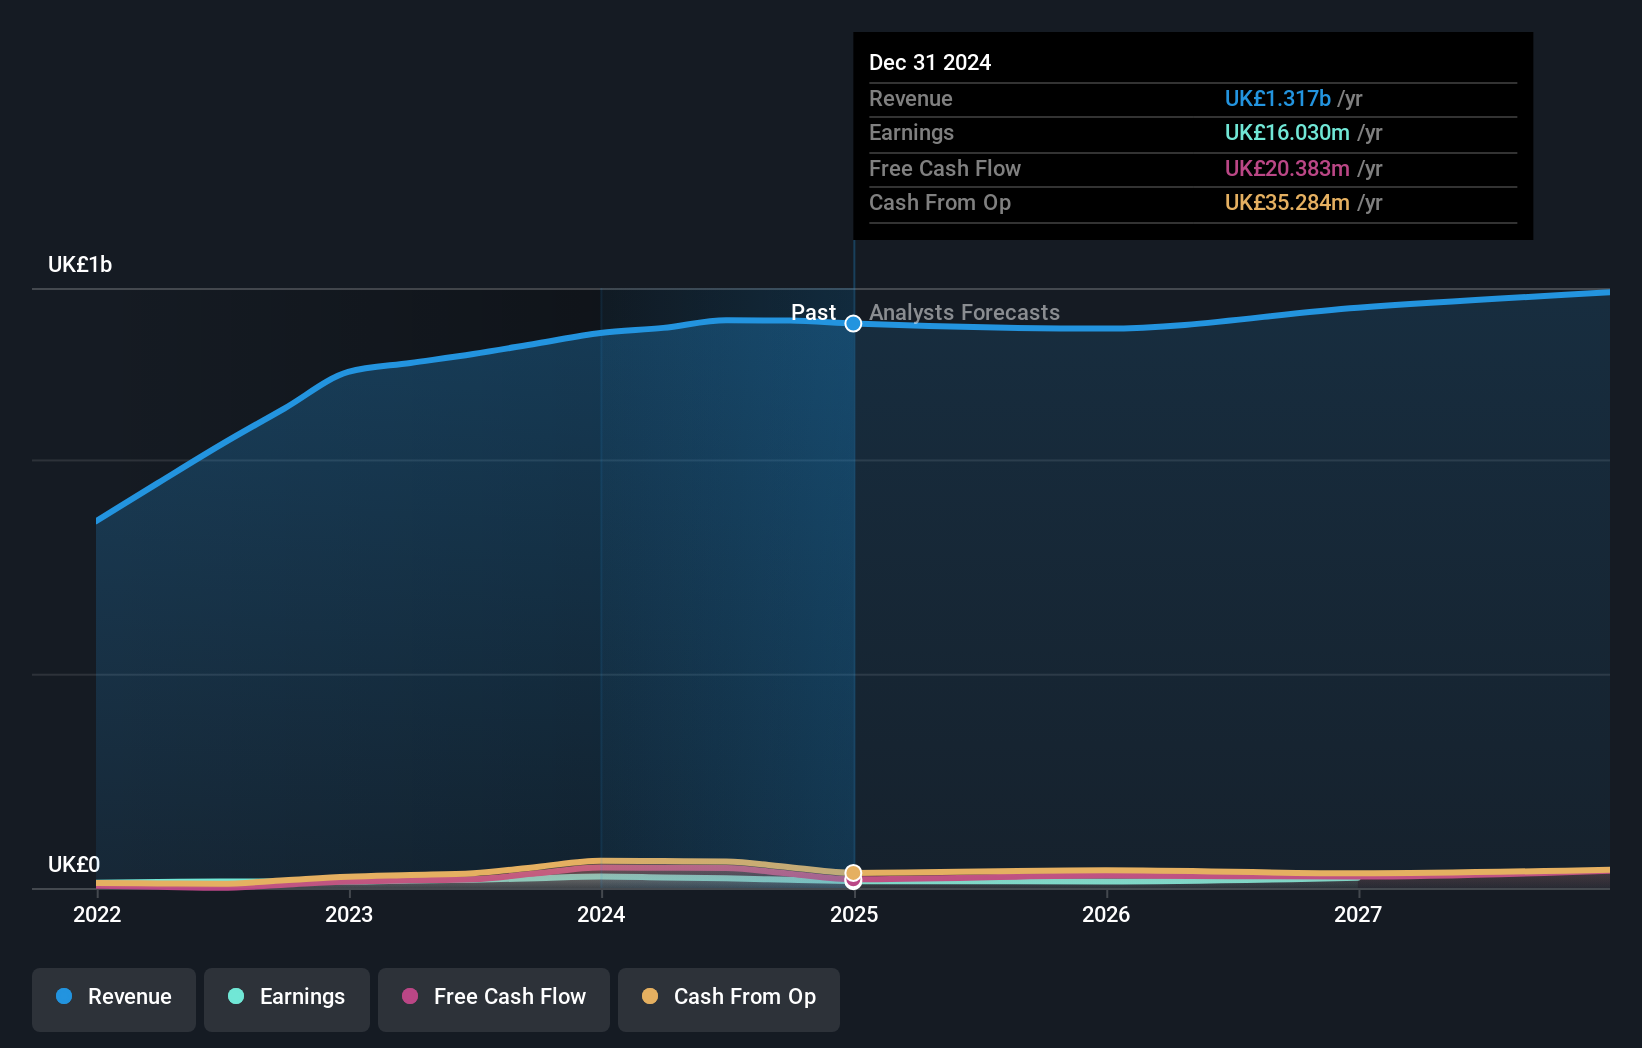Click the Analysts Forecasts label
Image resolution: width=1642 pixels, height=1048 pixels.
click(x=964, y=312)
